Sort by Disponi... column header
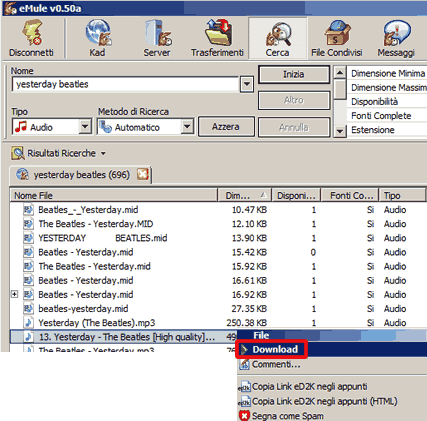The height and width of the screenshot is (421, 427). 296,195
